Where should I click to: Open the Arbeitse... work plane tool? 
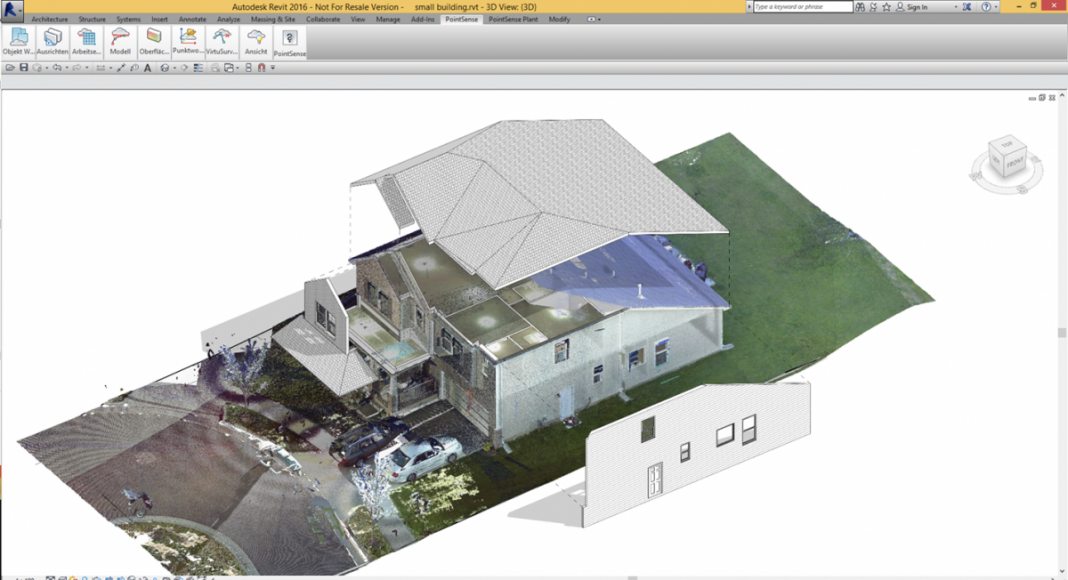[x=86, y=41]
